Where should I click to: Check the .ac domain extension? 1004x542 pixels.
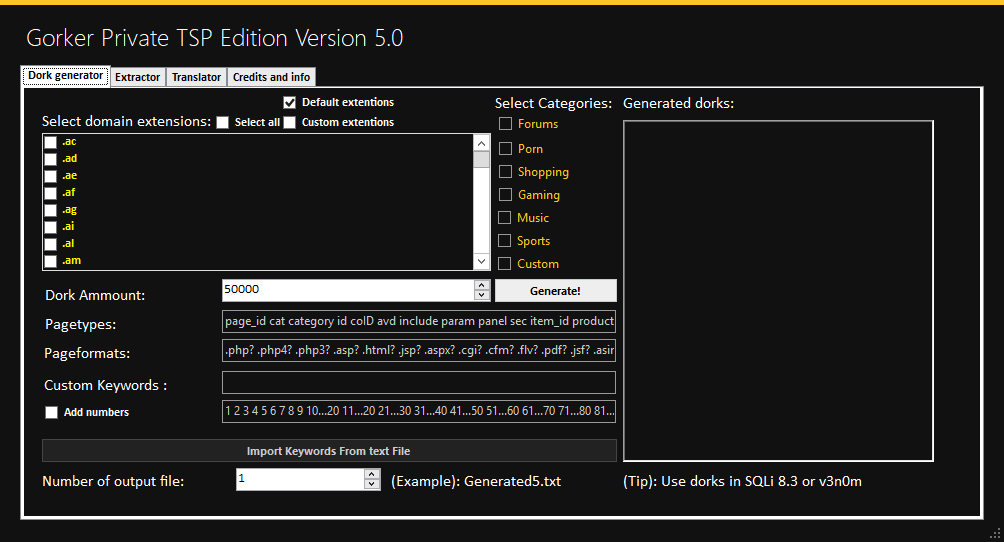51,142
